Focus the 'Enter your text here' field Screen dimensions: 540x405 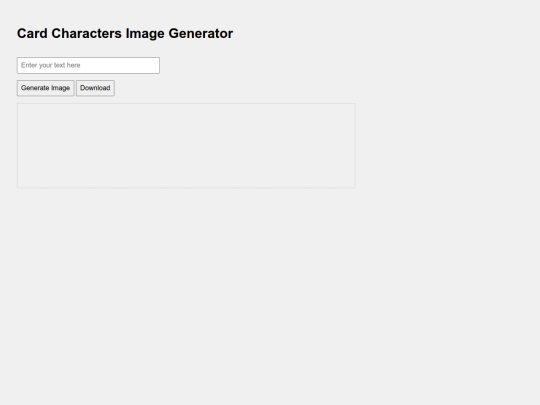[88, 65]
